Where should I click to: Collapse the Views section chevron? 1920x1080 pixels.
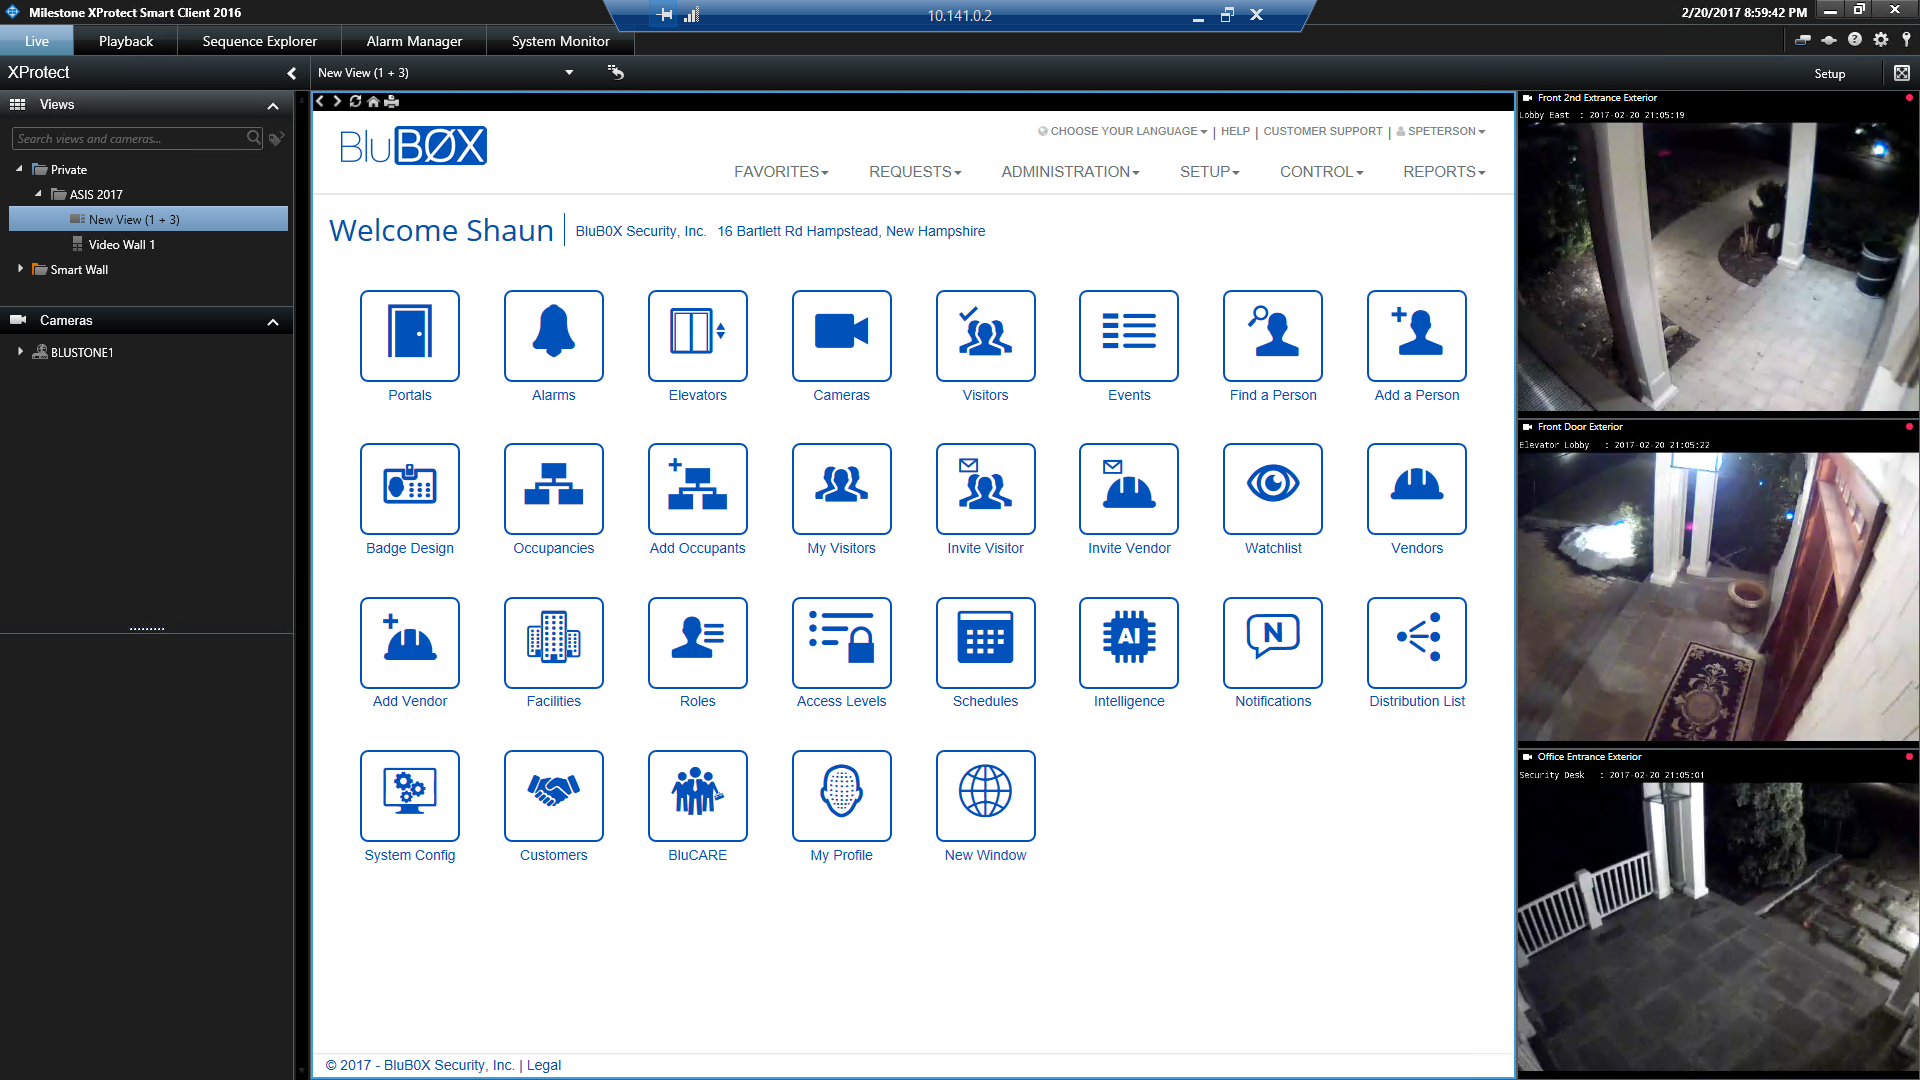(272, 105)
